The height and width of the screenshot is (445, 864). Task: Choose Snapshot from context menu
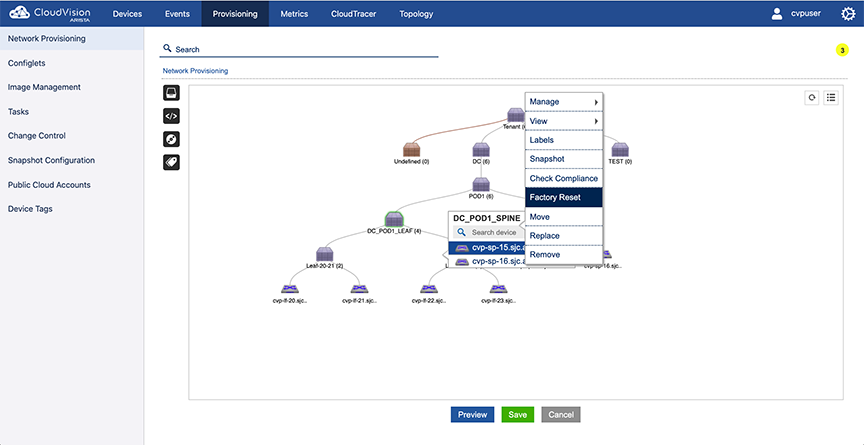tap(564, 159)
